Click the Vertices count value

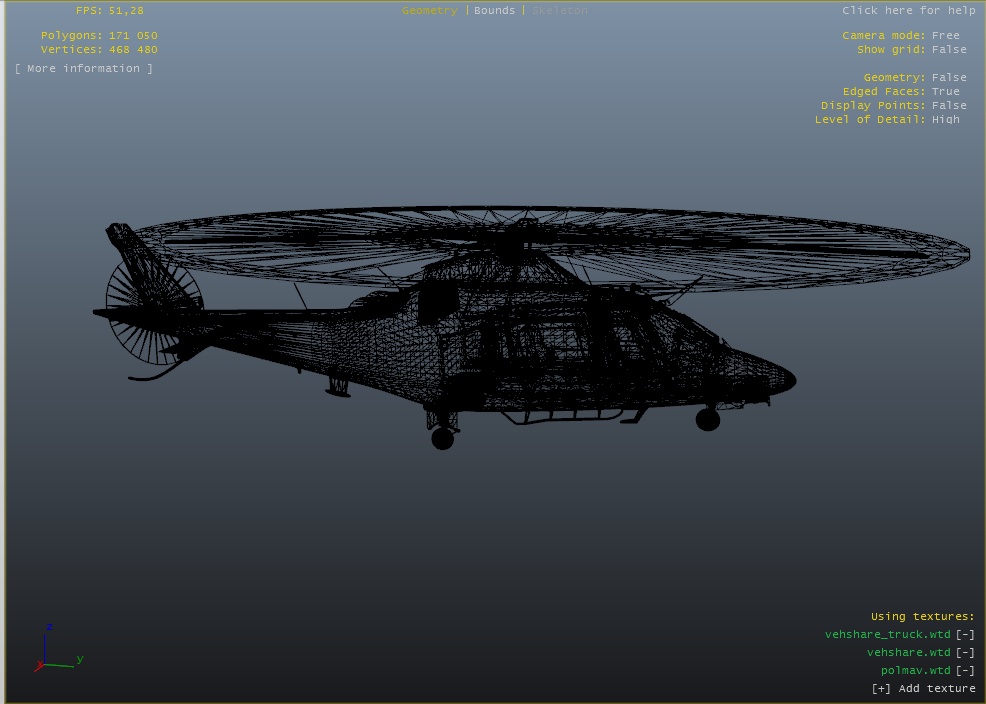tap(133, 50)
